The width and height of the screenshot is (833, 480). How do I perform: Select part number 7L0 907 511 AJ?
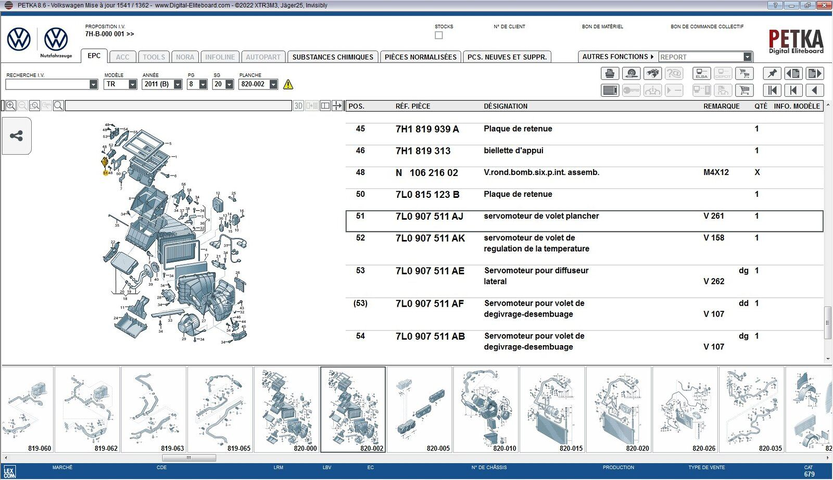[429, 216]
